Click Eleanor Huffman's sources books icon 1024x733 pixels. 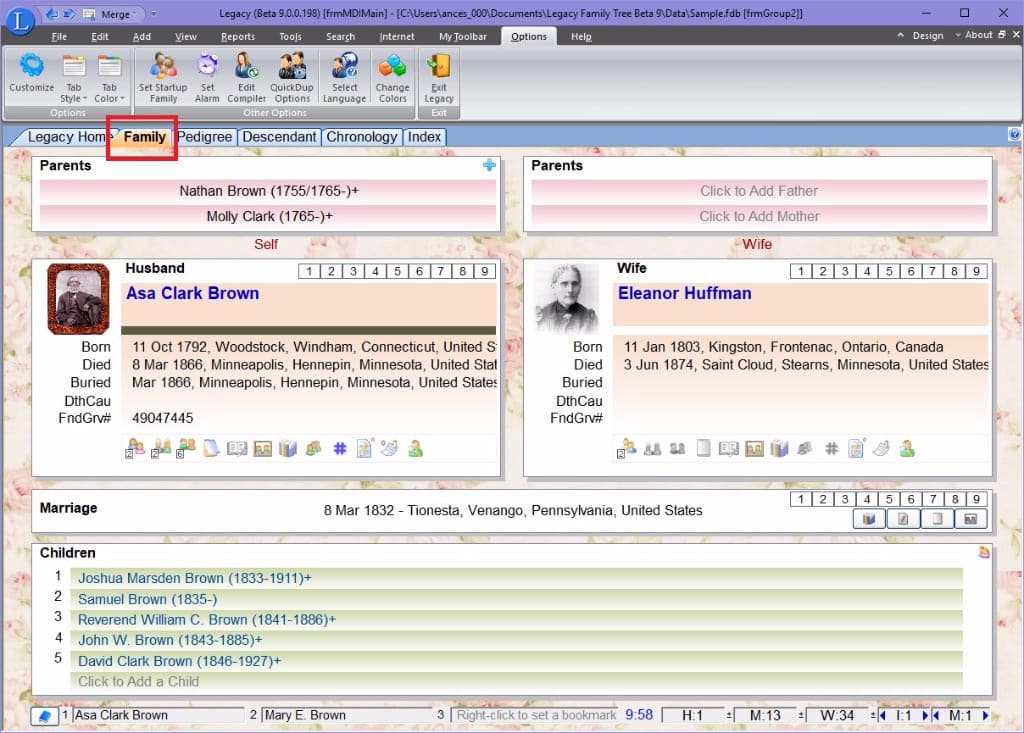779,449
